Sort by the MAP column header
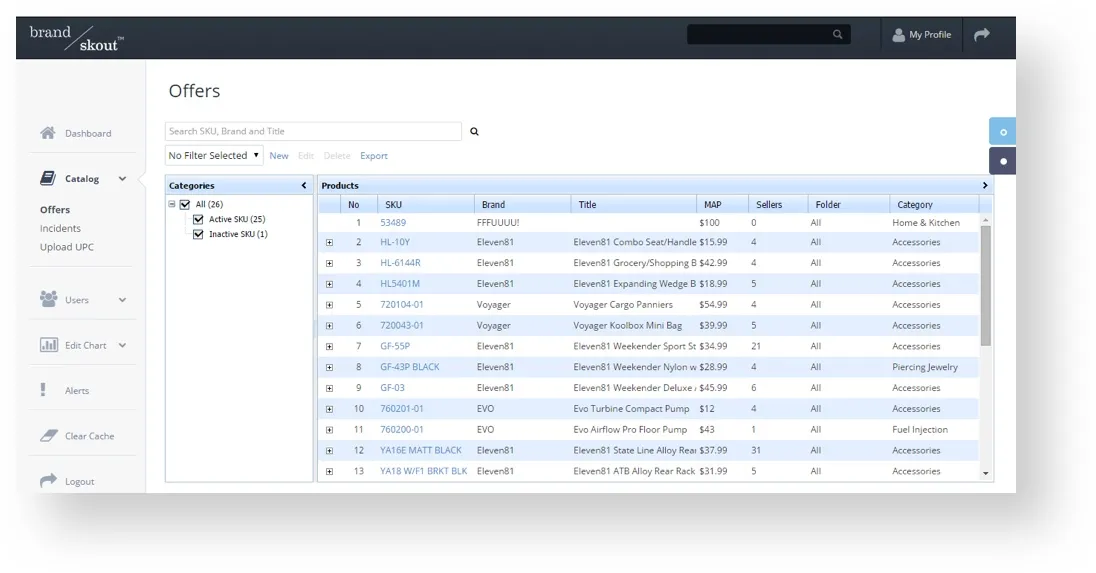The width and height of the screenshot is (1096, 573). 722,205
